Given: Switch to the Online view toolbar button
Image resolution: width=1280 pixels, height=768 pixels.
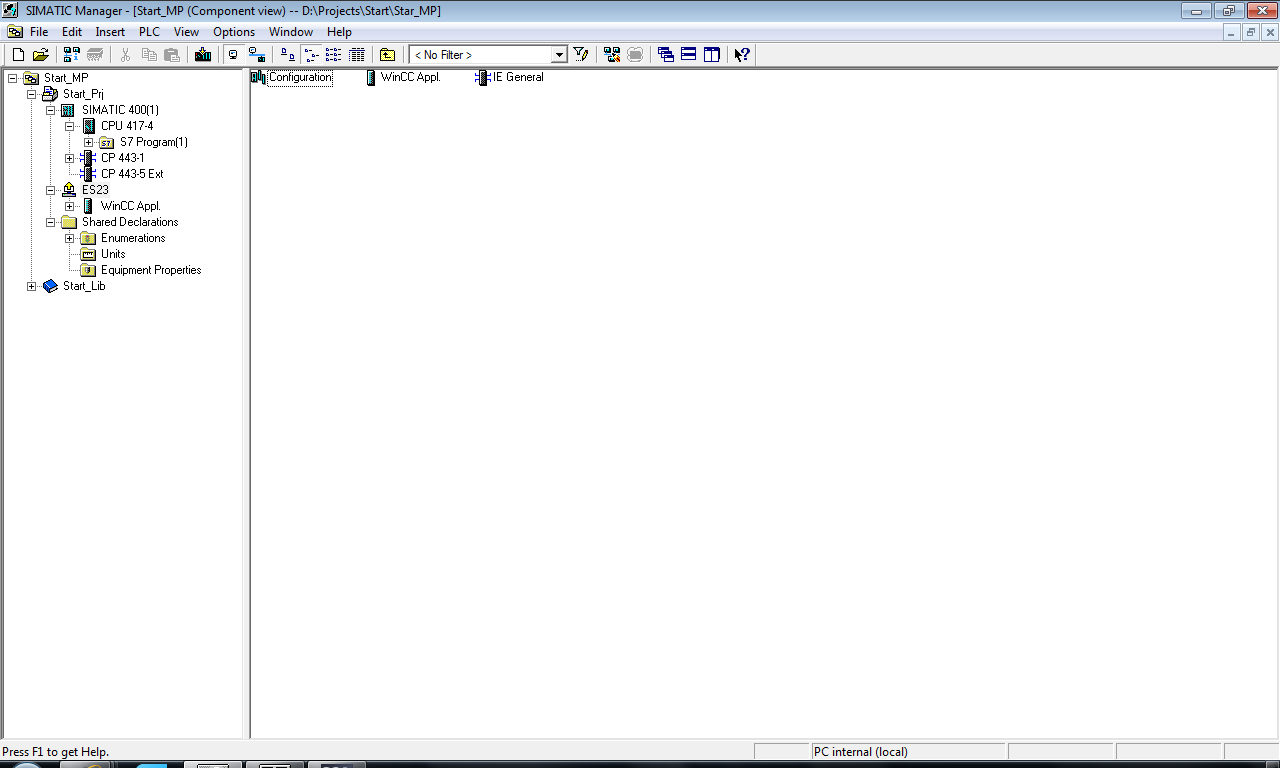Looking at the screenshot, I should tap(256, 55).
